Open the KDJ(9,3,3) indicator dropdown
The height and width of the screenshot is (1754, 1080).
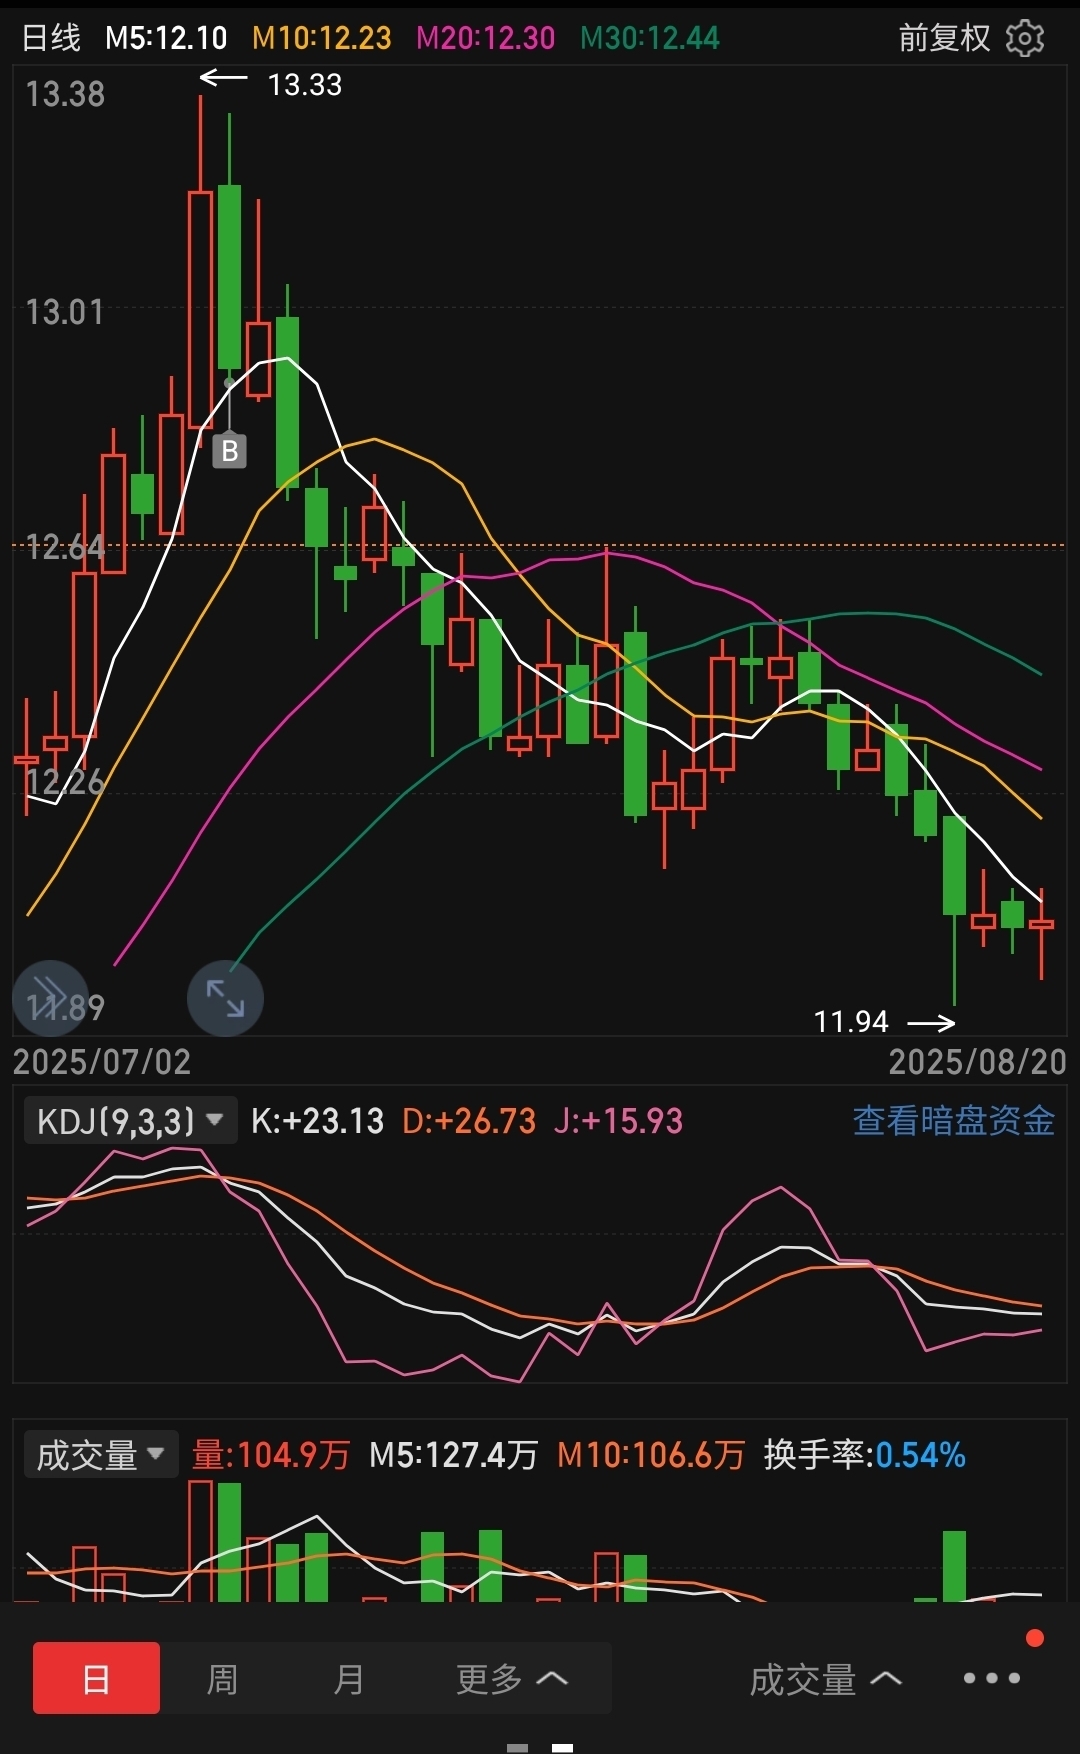130,1121
